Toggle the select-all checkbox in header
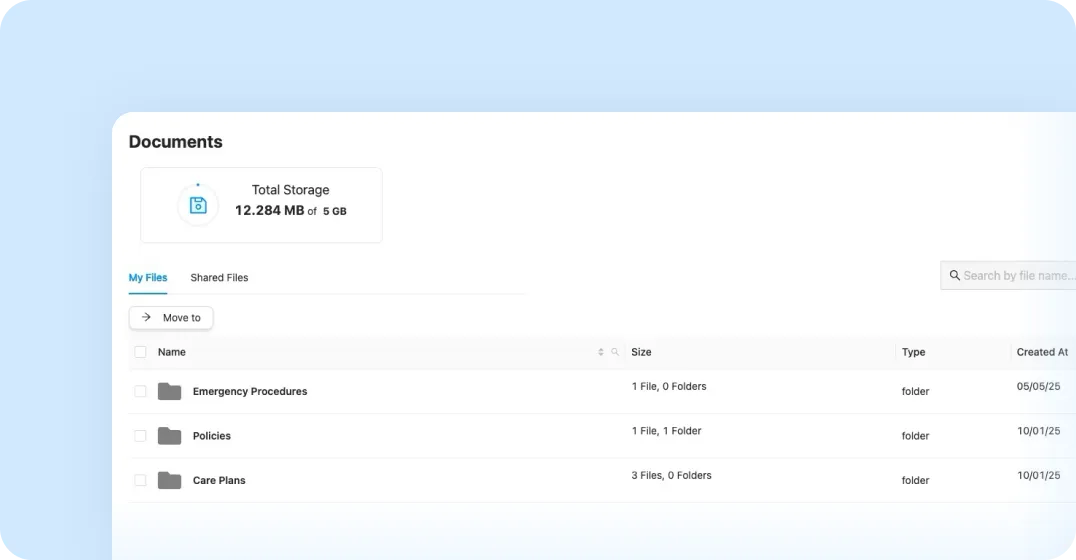 pyautogui.click(x=141, y=352)
